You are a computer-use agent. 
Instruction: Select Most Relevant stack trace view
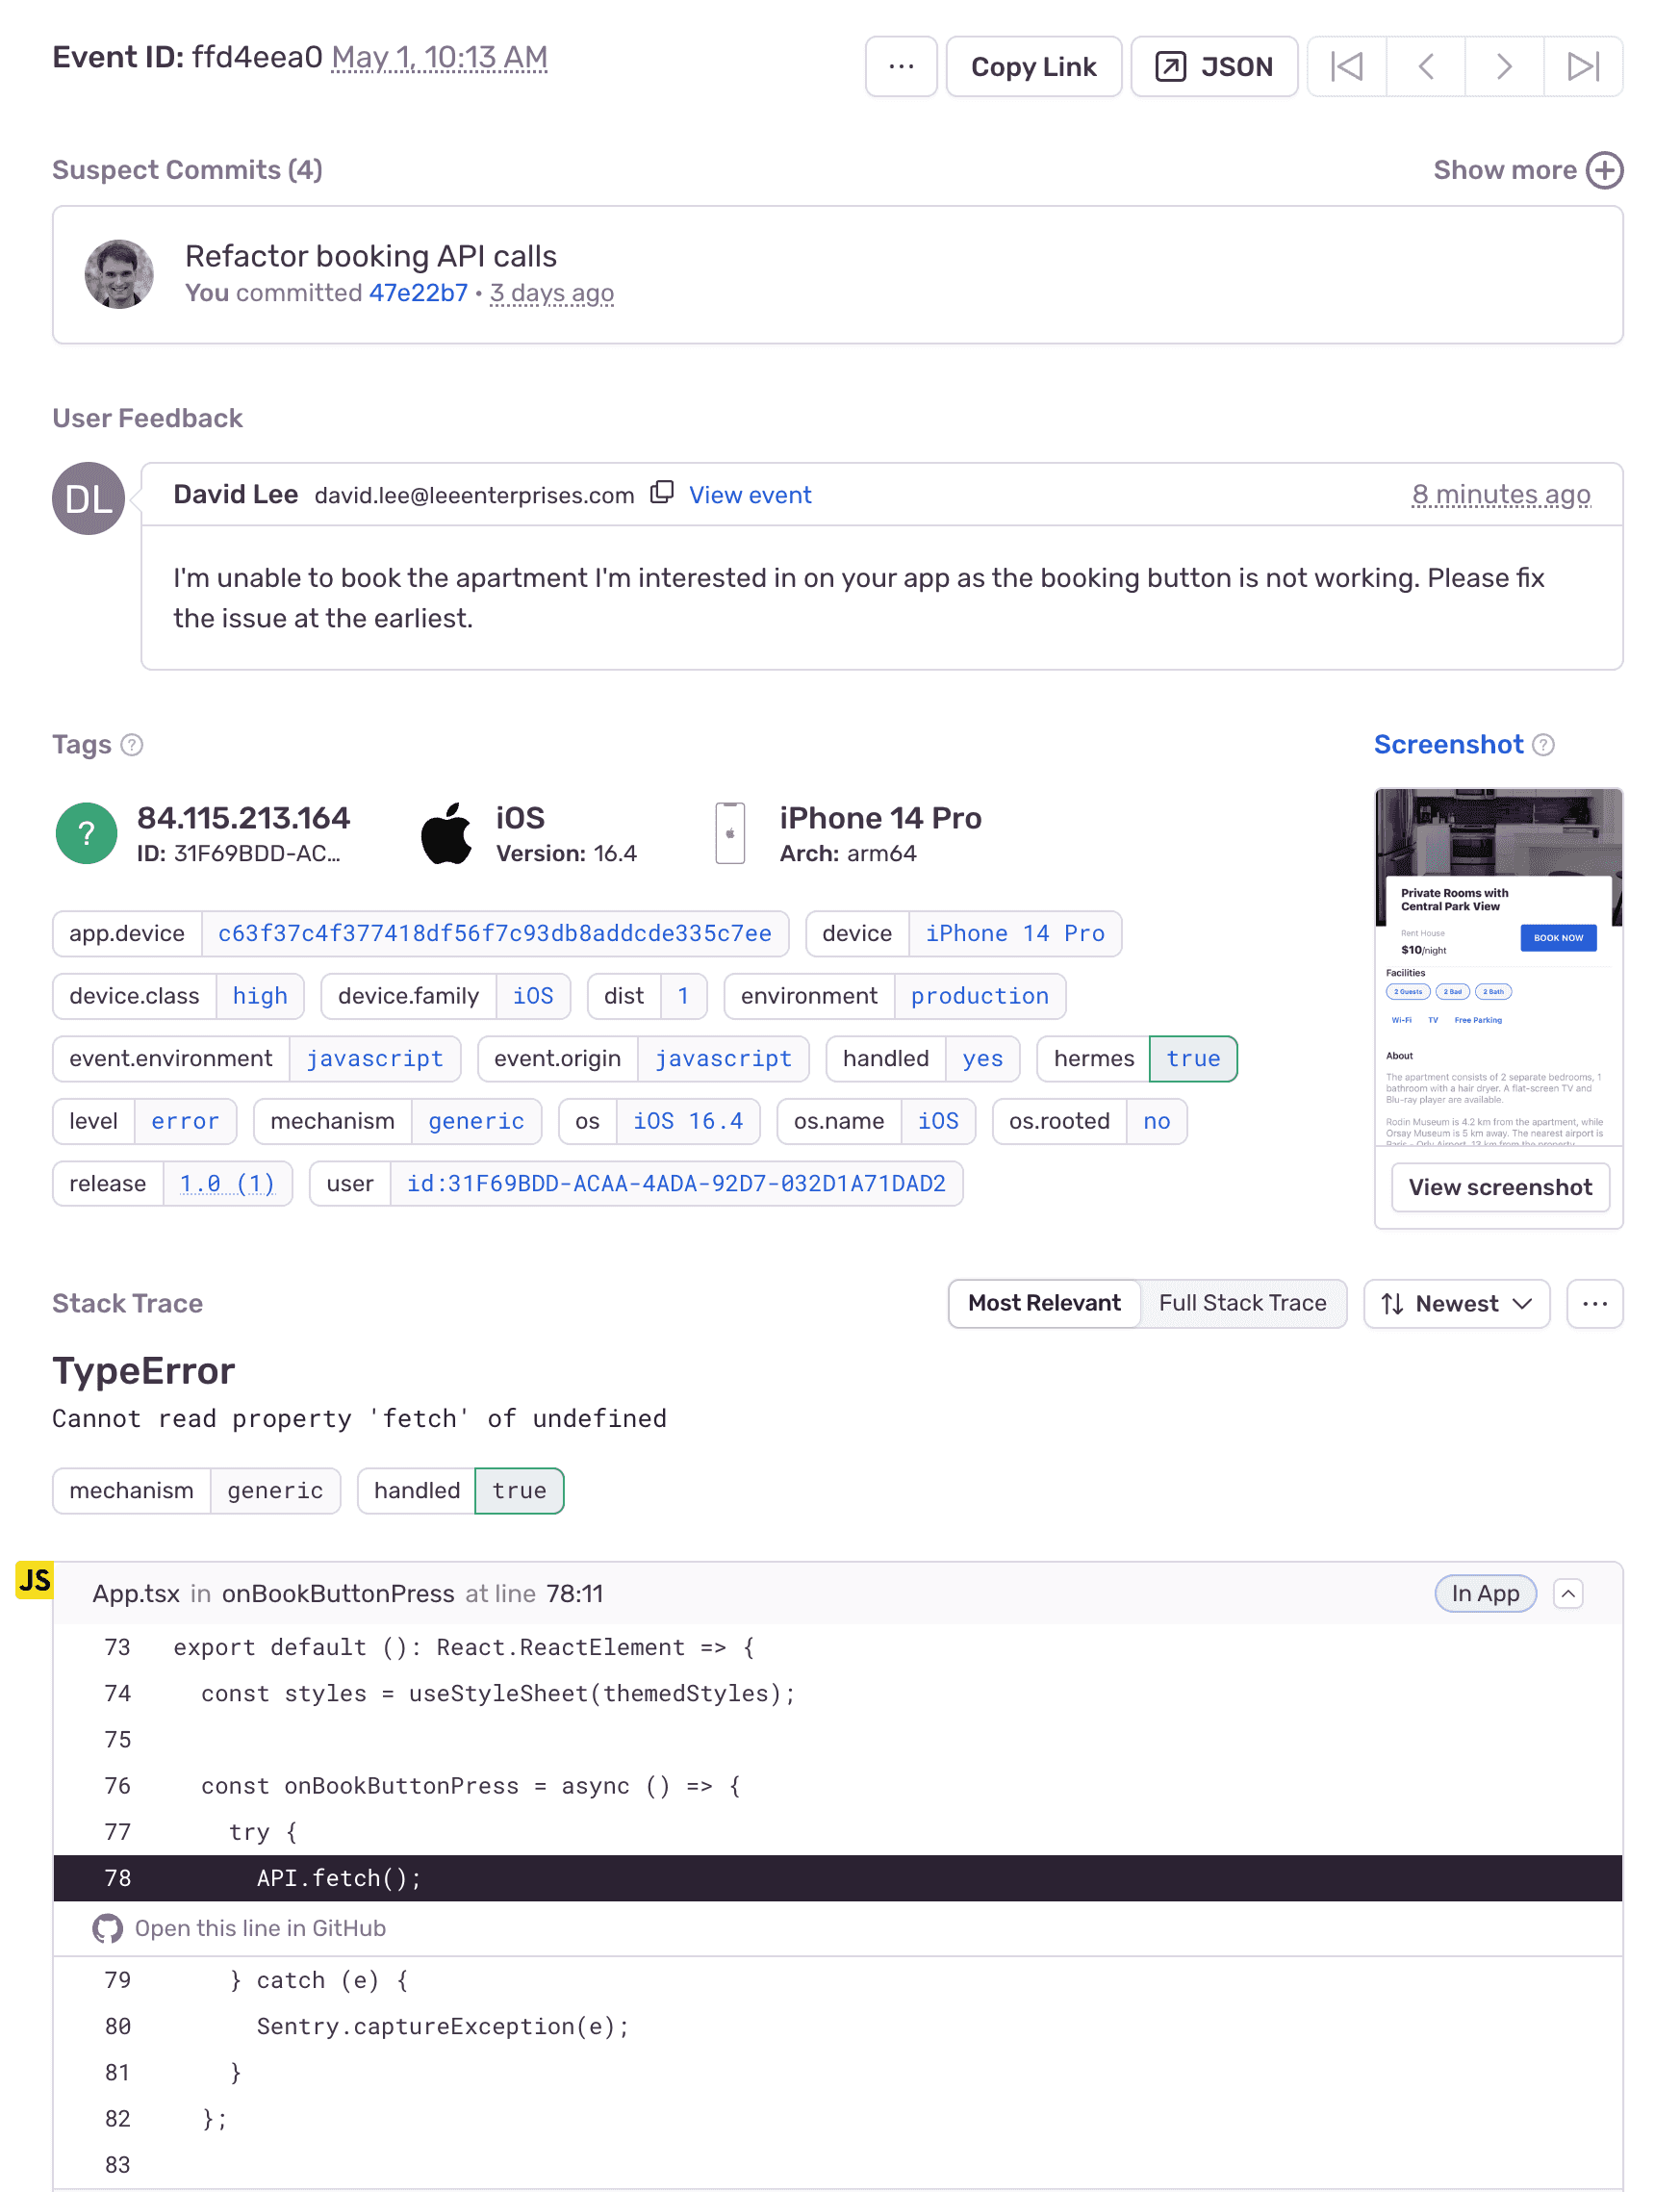[1044, 1304]
